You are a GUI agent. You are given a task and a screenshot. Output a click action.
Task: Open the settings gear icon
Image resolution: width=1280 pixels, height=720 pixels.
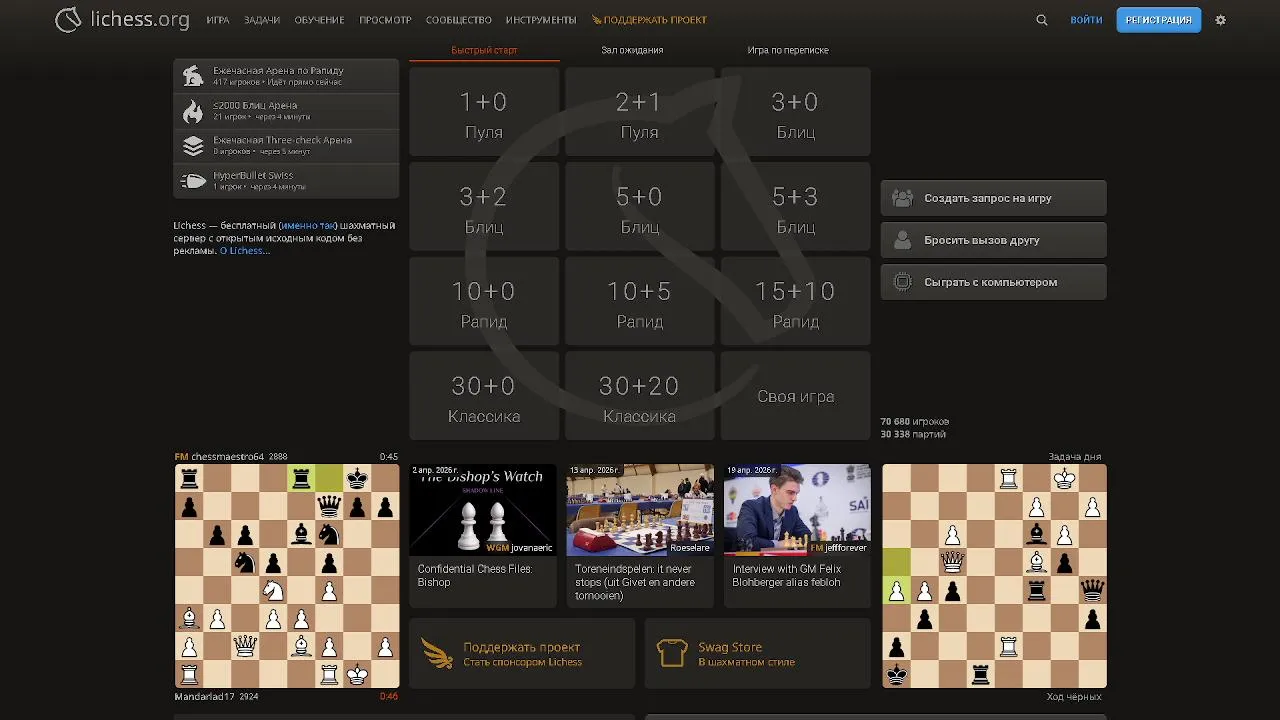tap(1220, 20)
